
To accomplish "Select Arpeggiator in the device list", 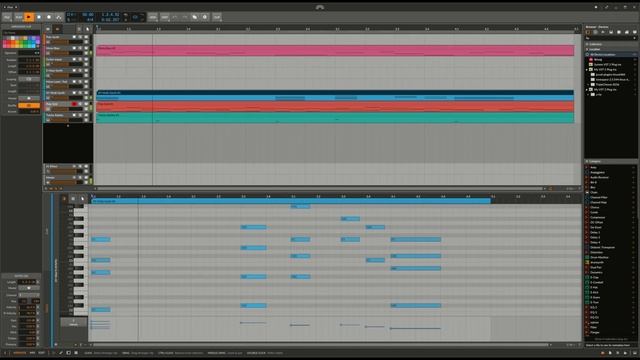I will pyautogui.click(x=611, y=172).
